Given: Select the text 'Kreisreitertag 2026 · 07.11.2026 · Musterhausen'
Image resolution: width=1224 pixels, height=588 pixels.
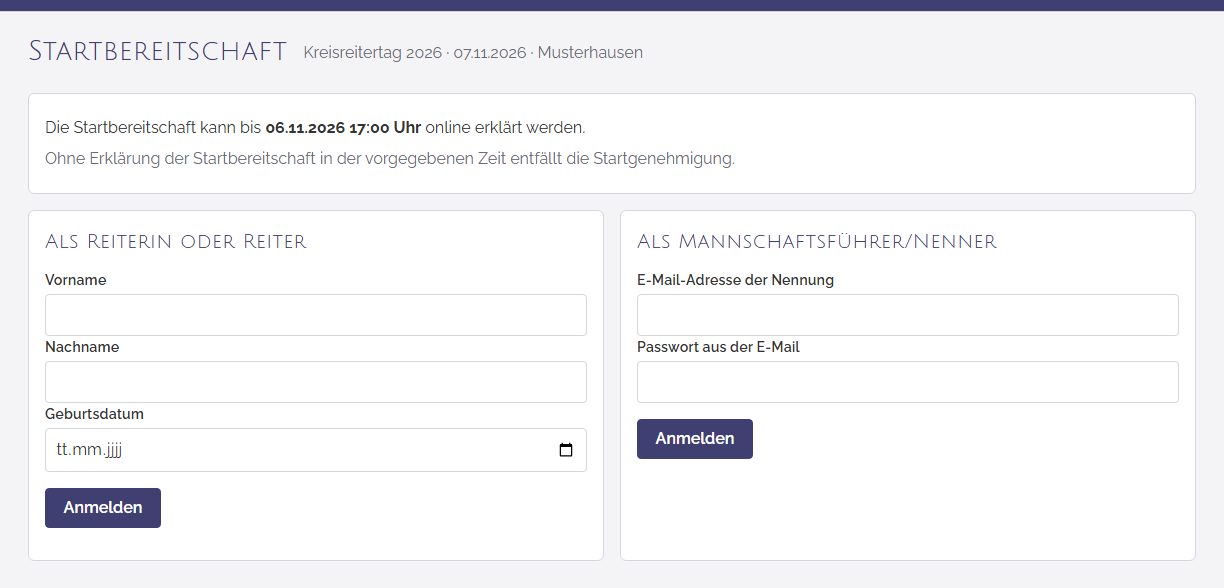Looking at the screenshot, I should pos(473,53).
